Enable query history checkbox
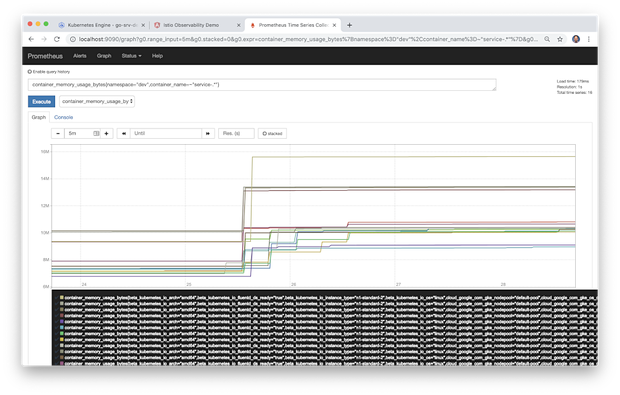Screen dimensions: 620x395 pos(30,72)
